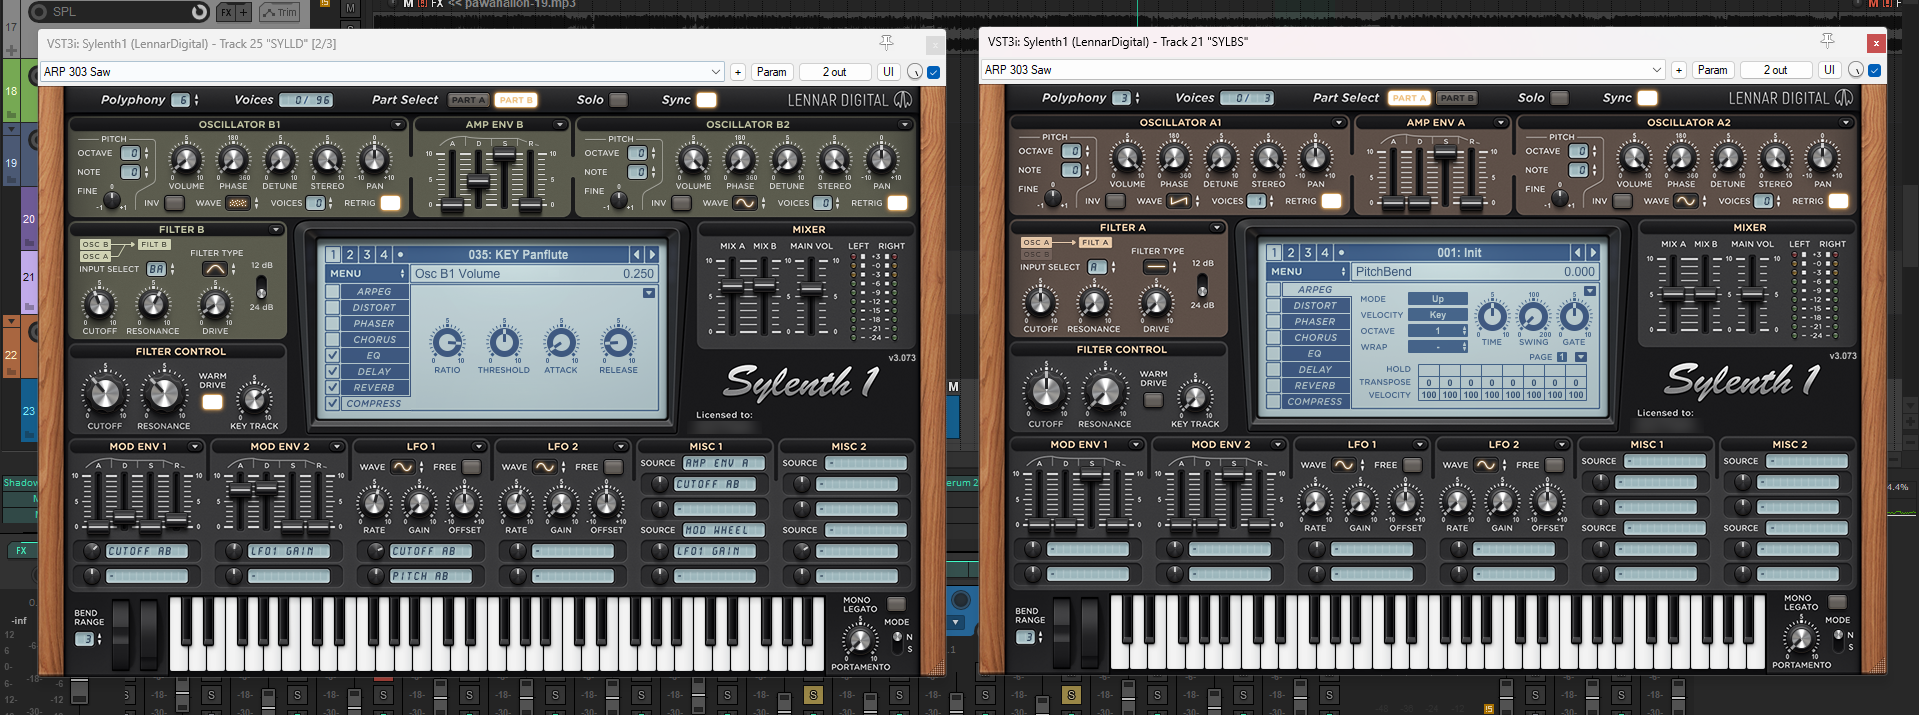Click LFO 2 waveform selector in SYLBS window

pyautogui.click(x=1485, y=465)
